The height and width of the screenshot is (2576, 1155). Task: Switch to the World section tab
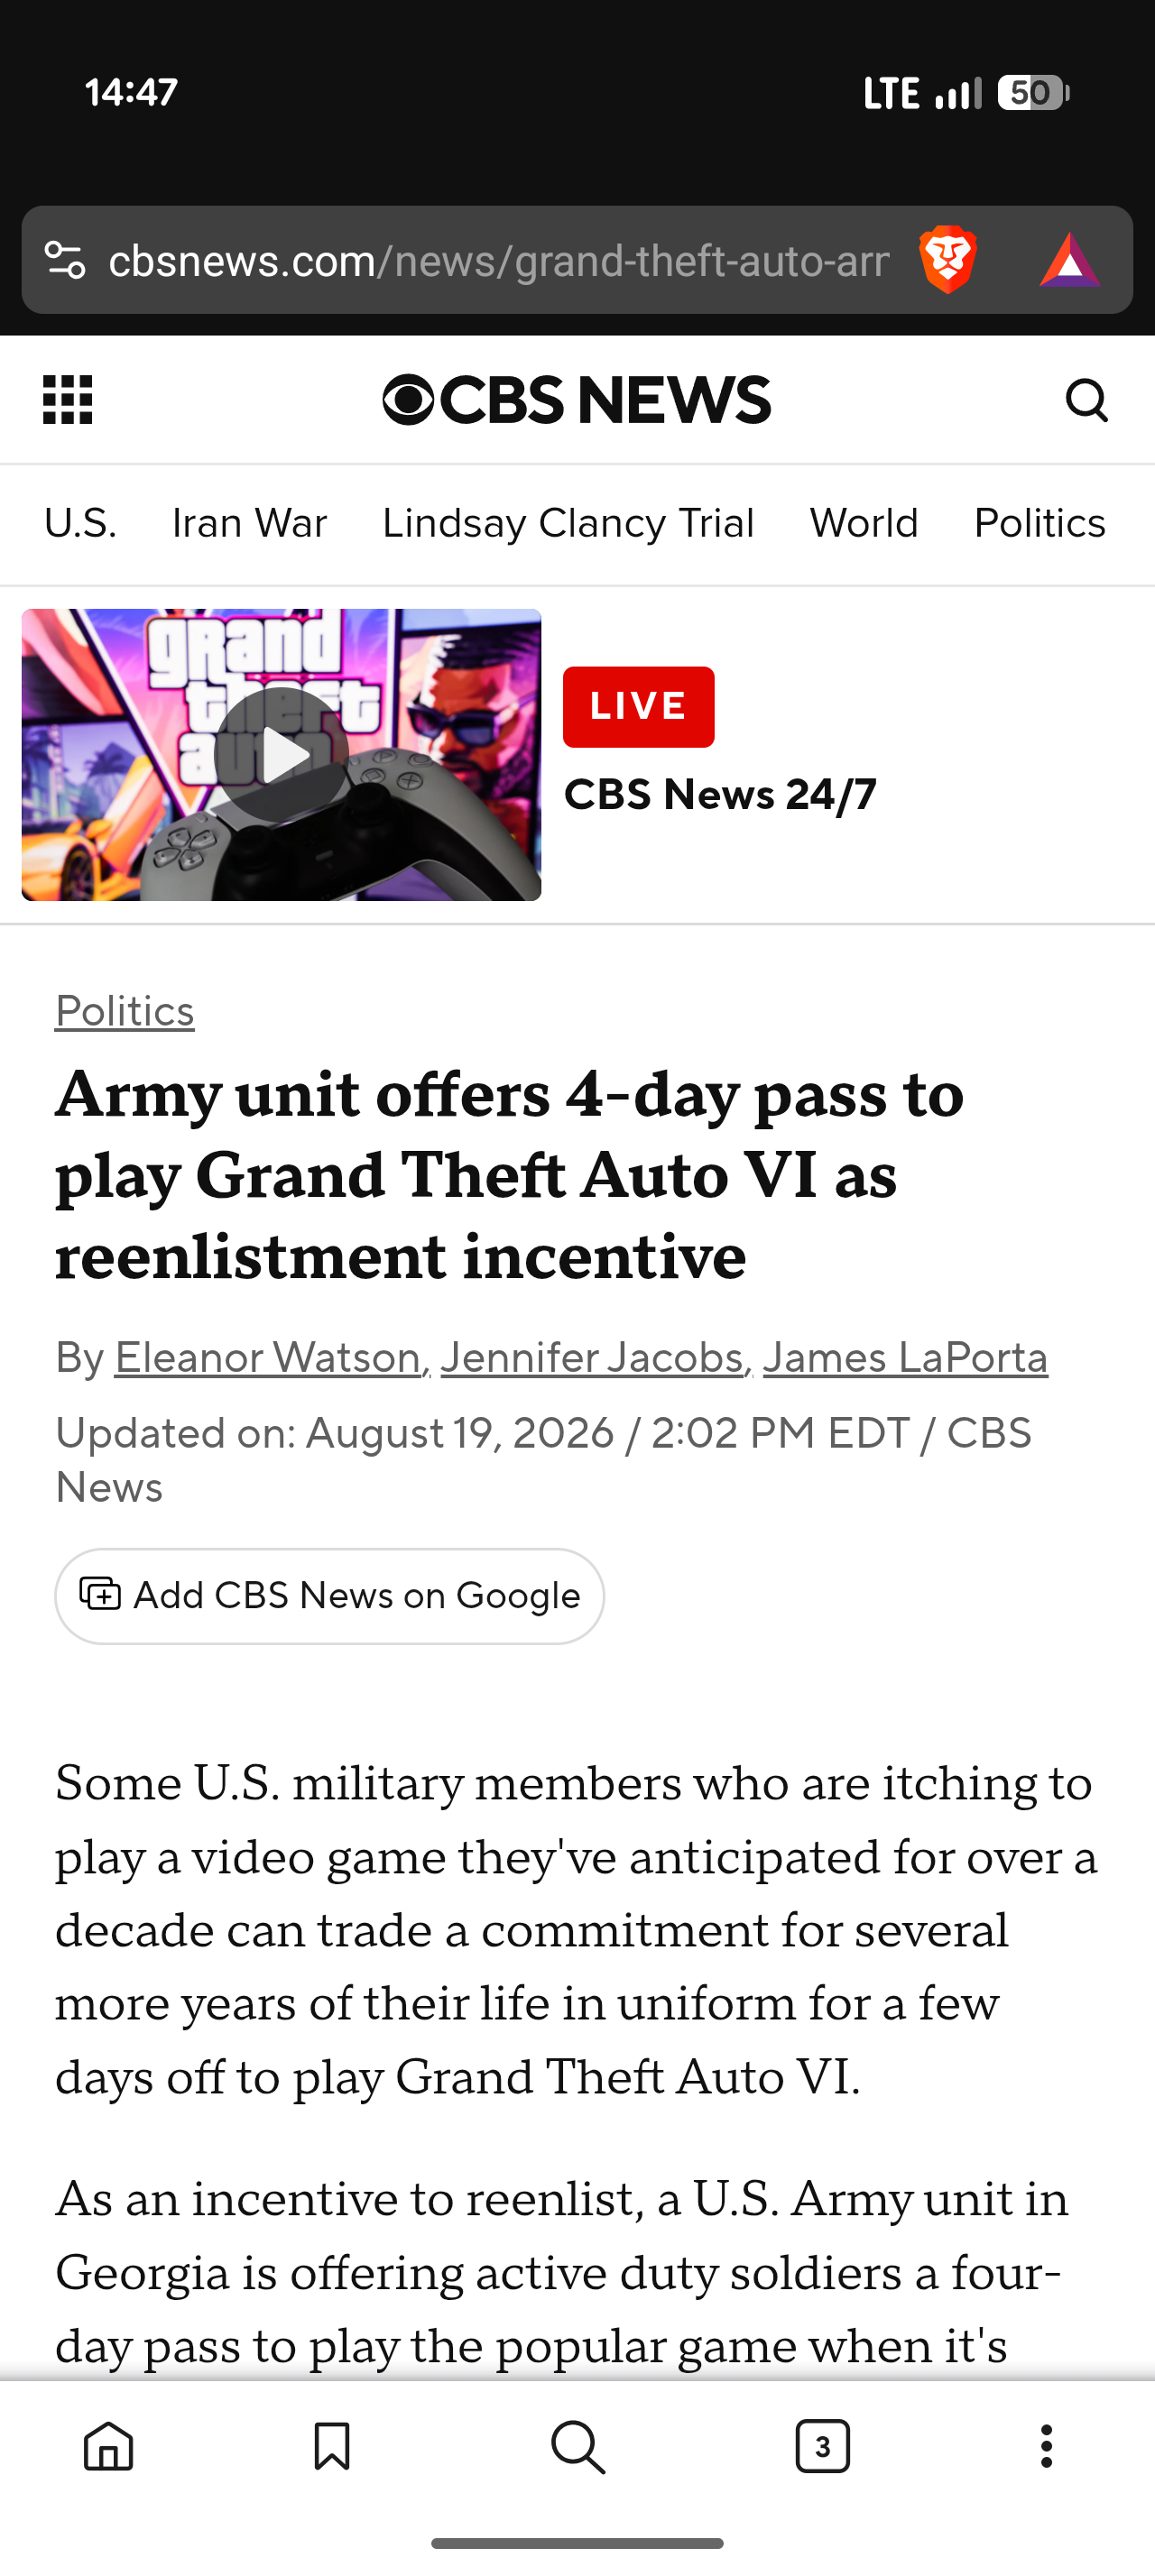864,523
